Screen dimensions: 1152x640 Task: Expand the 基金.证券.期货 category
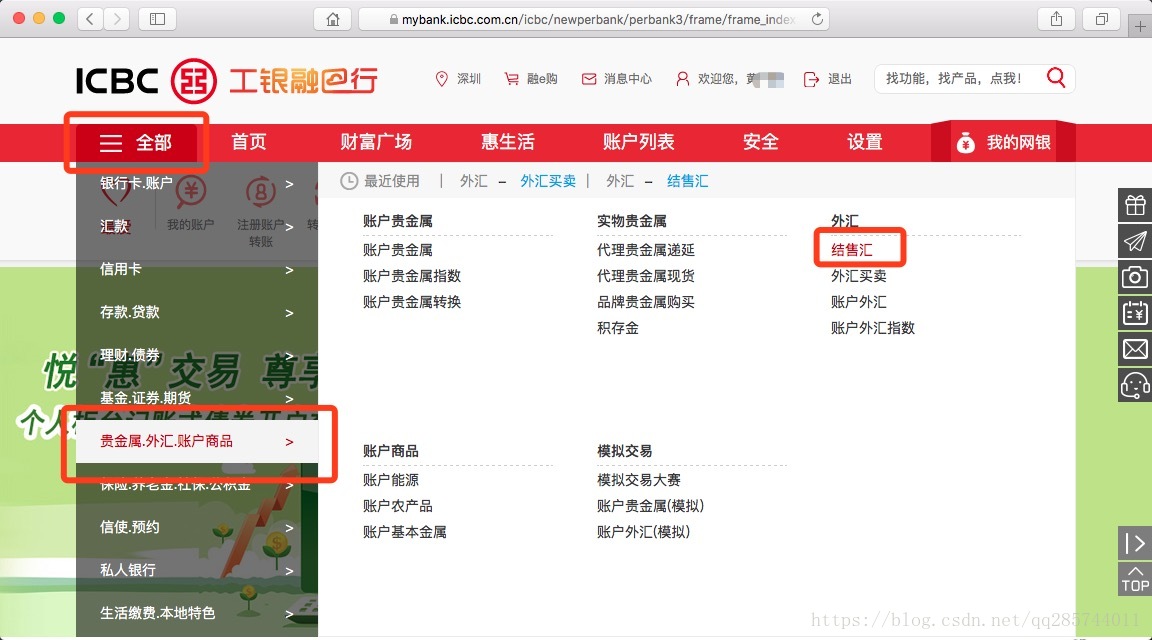click(x=197, y=398)
